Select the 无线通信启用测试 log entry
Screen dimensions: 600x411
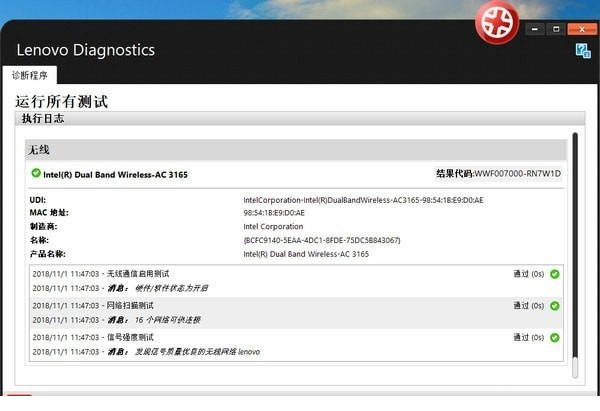(101, 274)
